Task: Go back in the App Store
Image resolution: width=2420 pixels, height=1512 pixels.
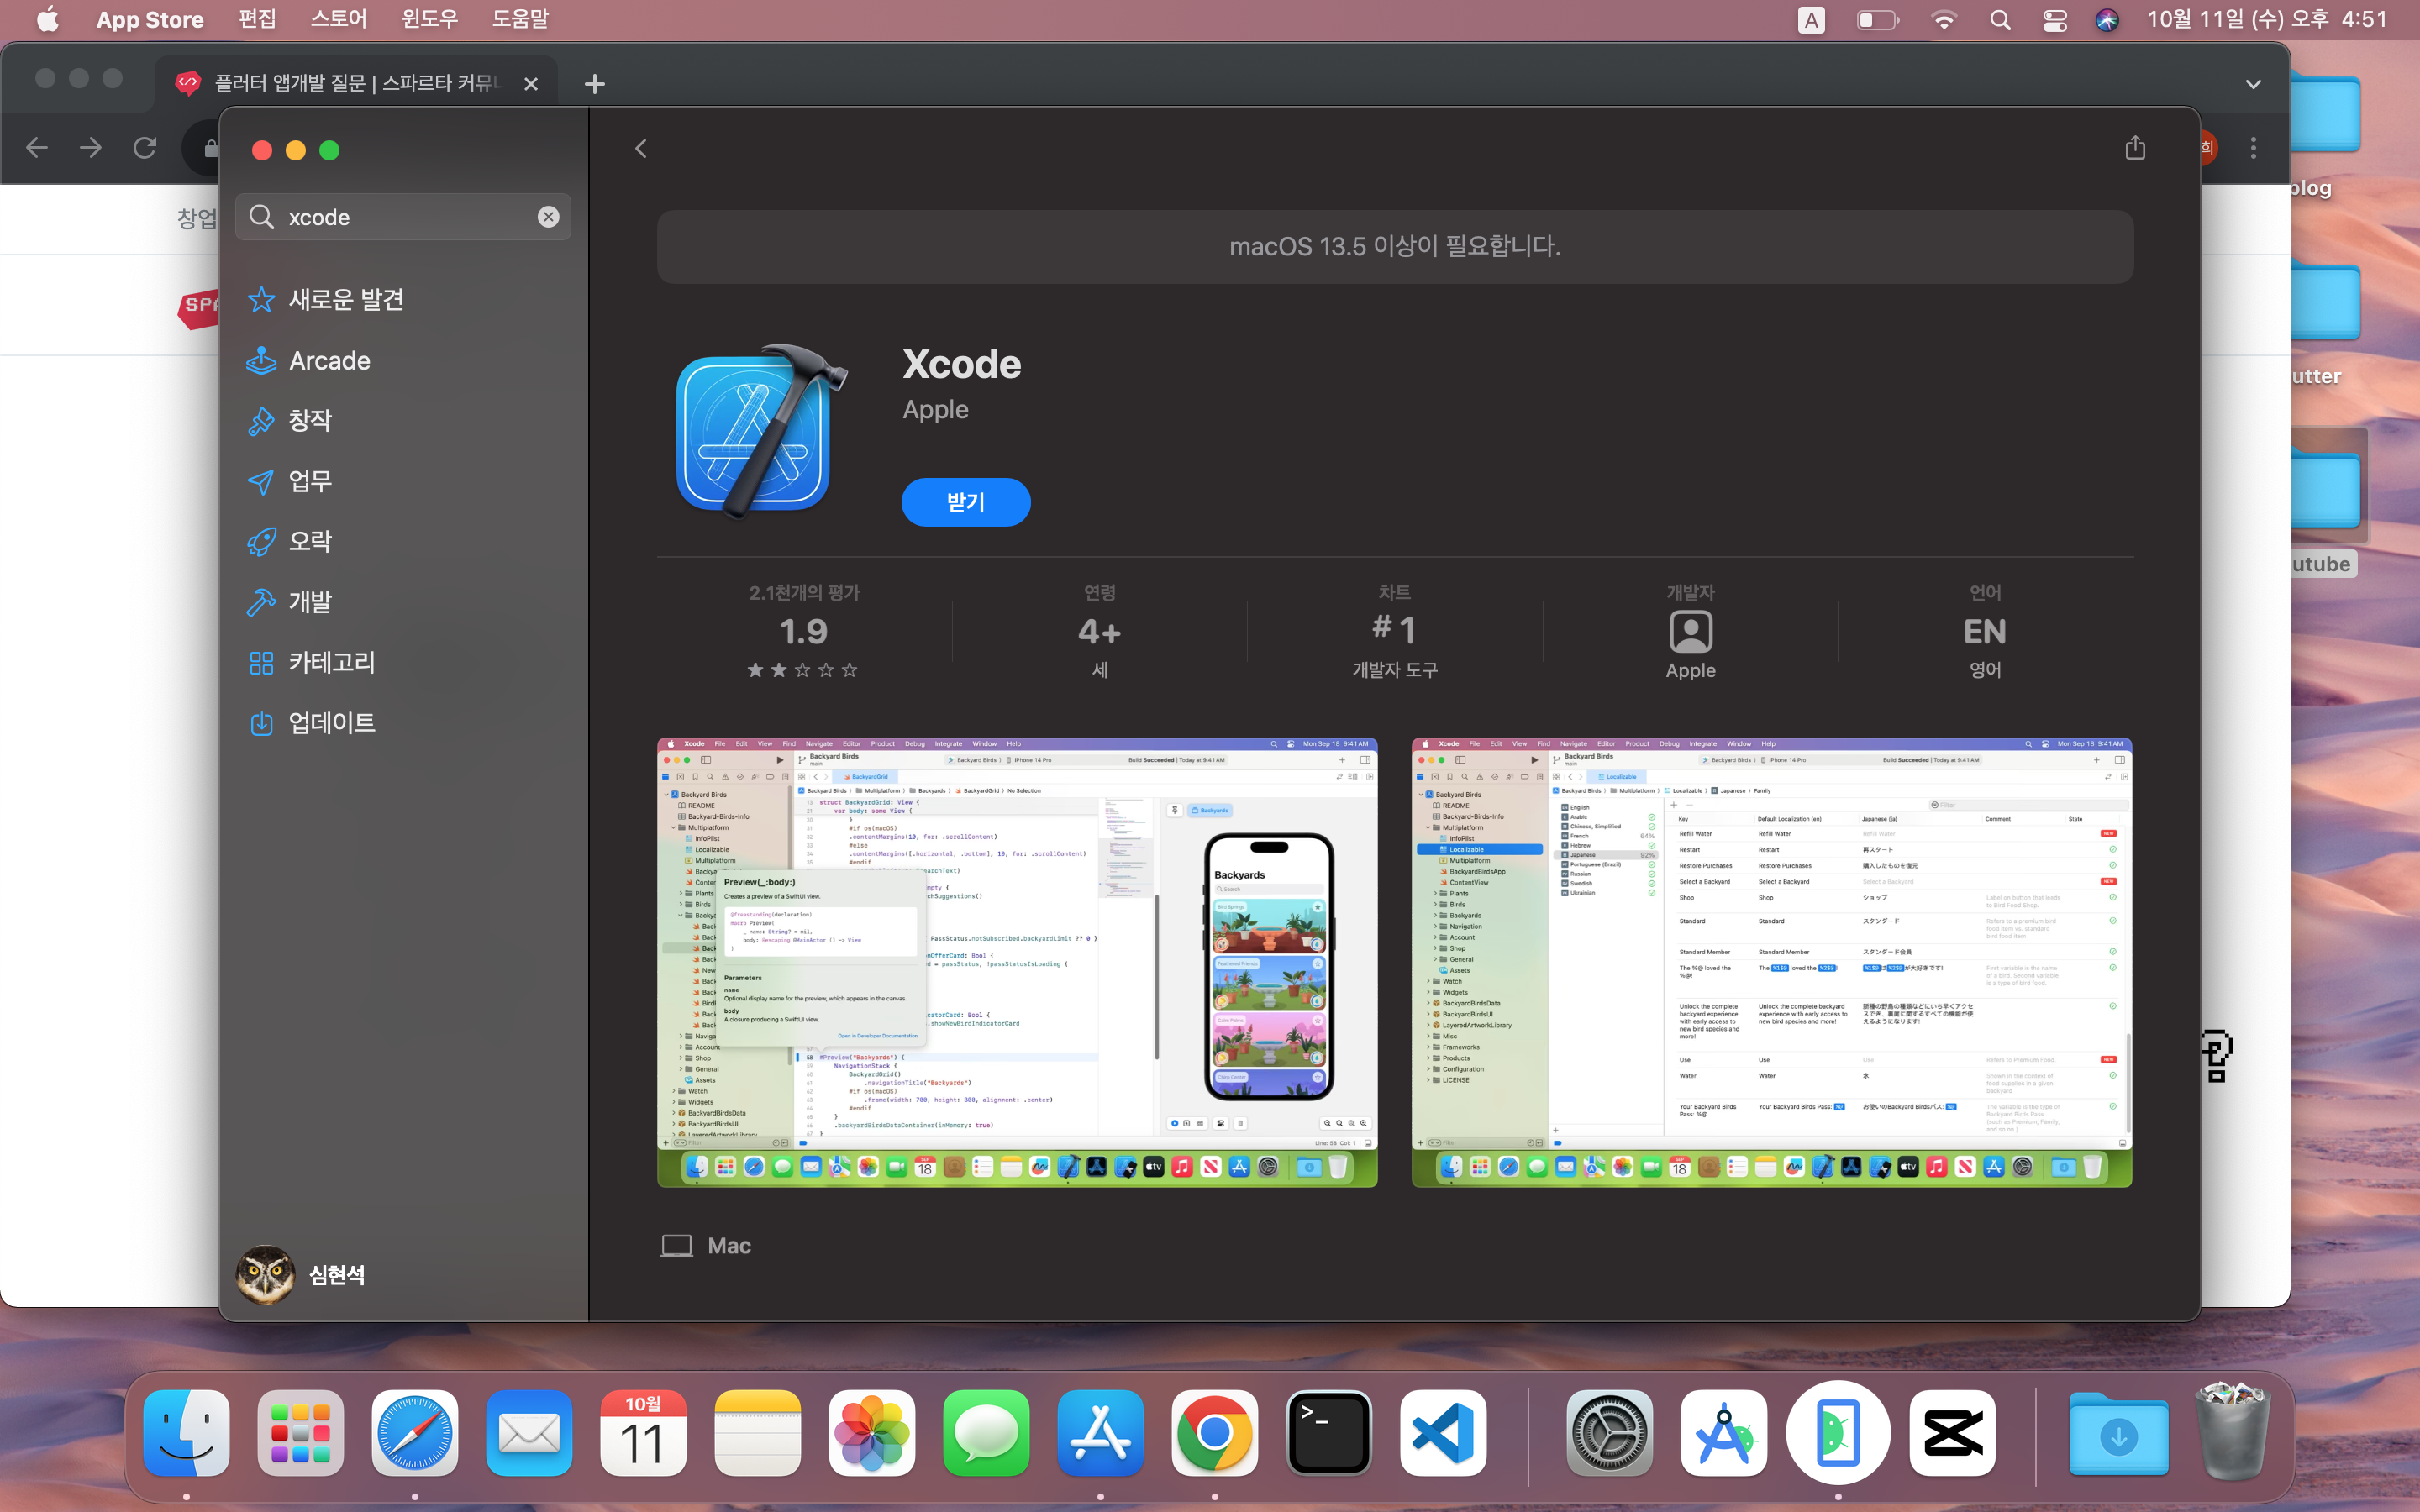Action: click(x=641, y=149)
